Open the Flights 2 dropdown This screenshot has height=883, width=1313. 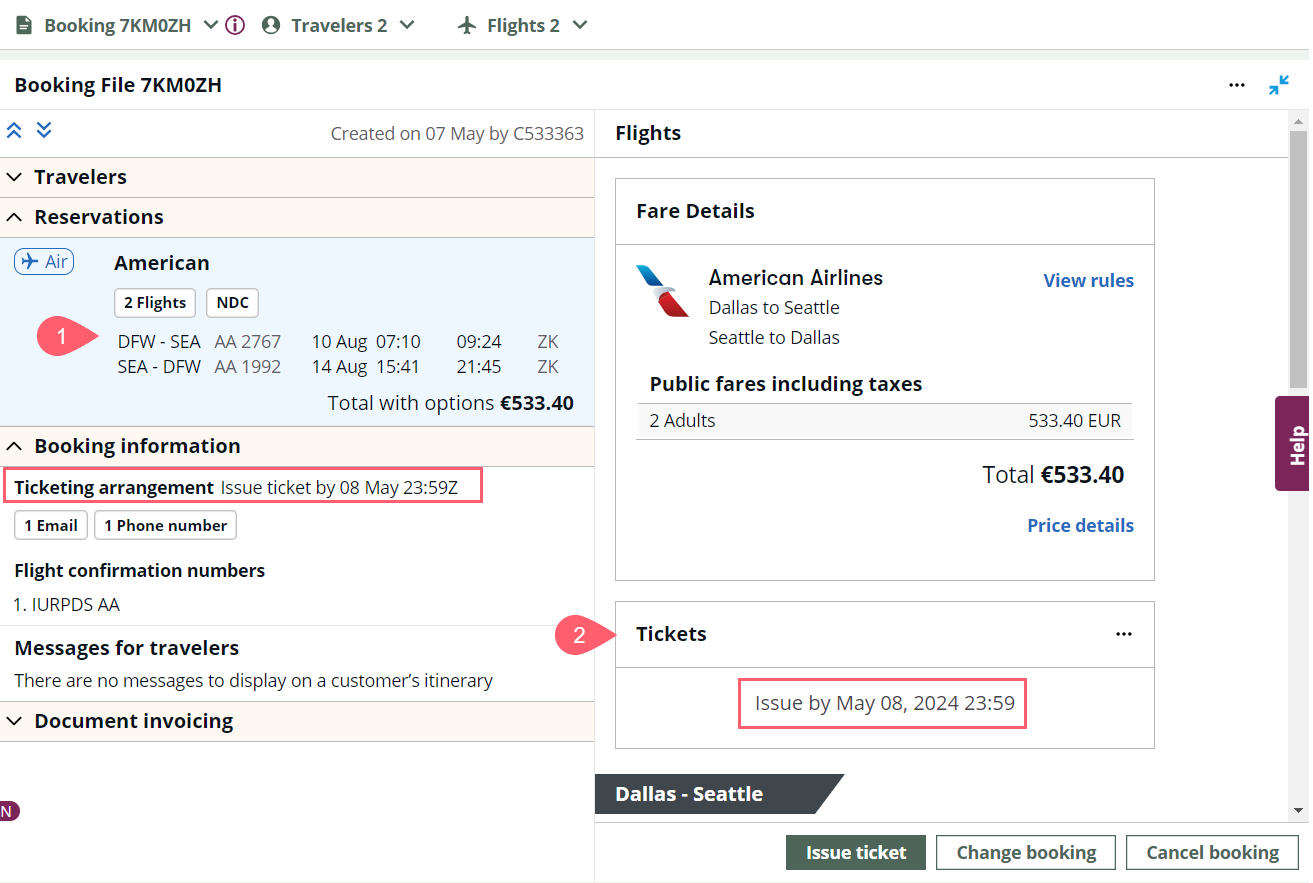580,25
